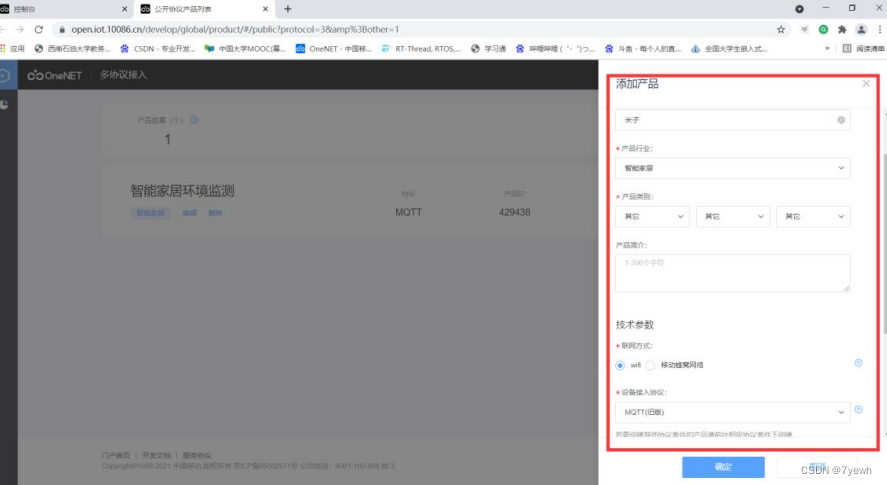Reload the page
Screen dimensions: 887x485
tap(38, 29)
